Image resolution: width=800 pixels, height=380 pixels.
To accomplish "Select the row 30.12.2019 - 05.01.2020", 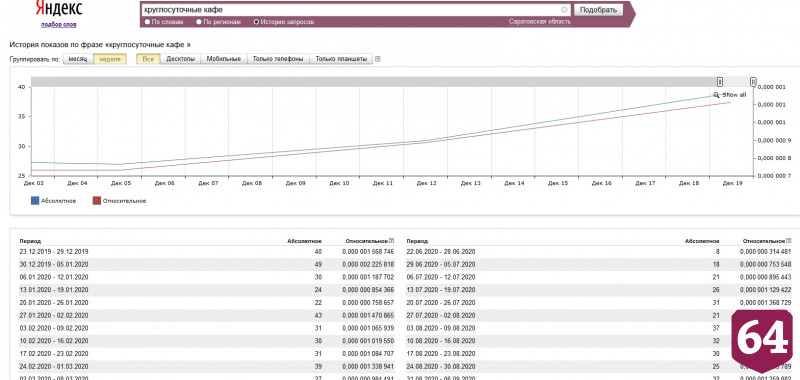I will pyautogui.click(x=207, y=264).
